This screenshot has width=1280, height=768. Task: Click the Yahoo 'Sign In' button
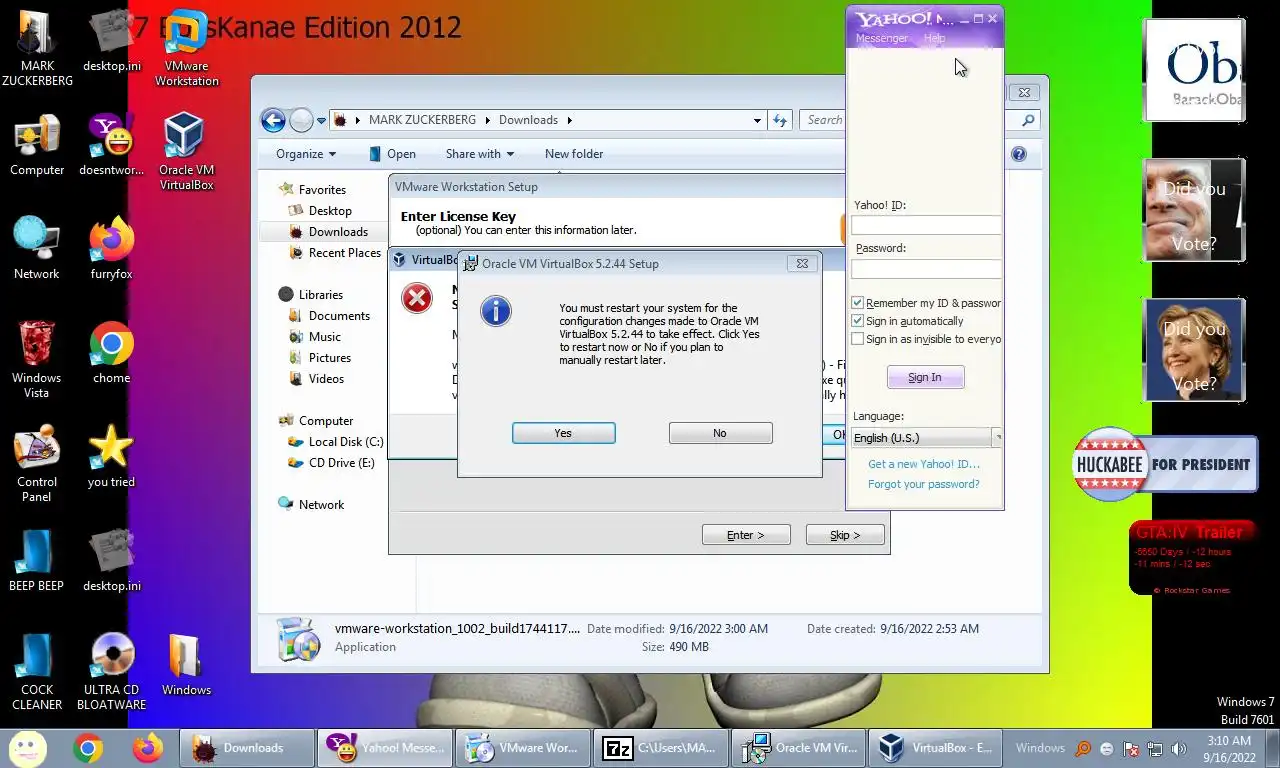click(x=925, y=377)
